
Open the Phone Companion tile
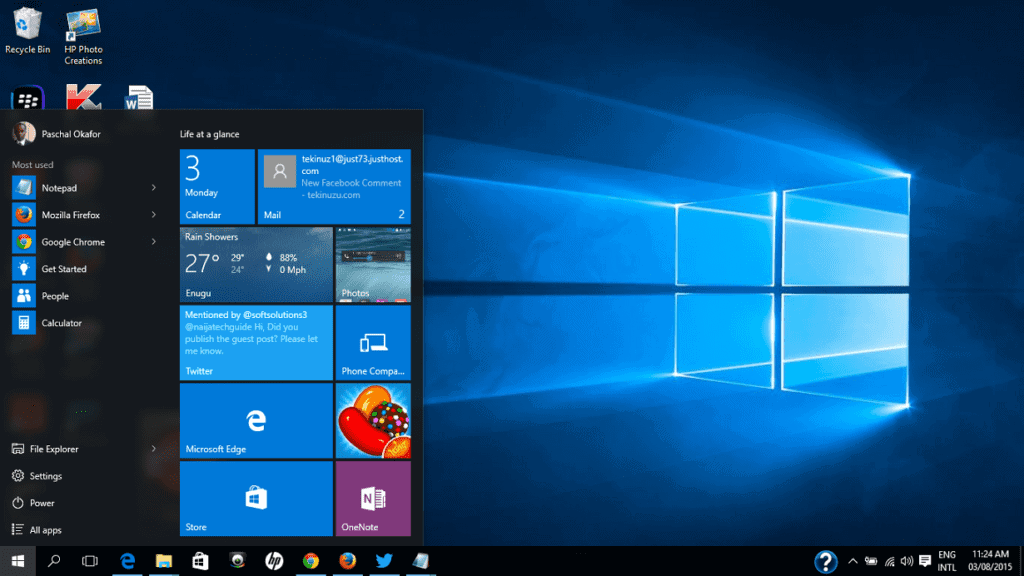point(373,343)
